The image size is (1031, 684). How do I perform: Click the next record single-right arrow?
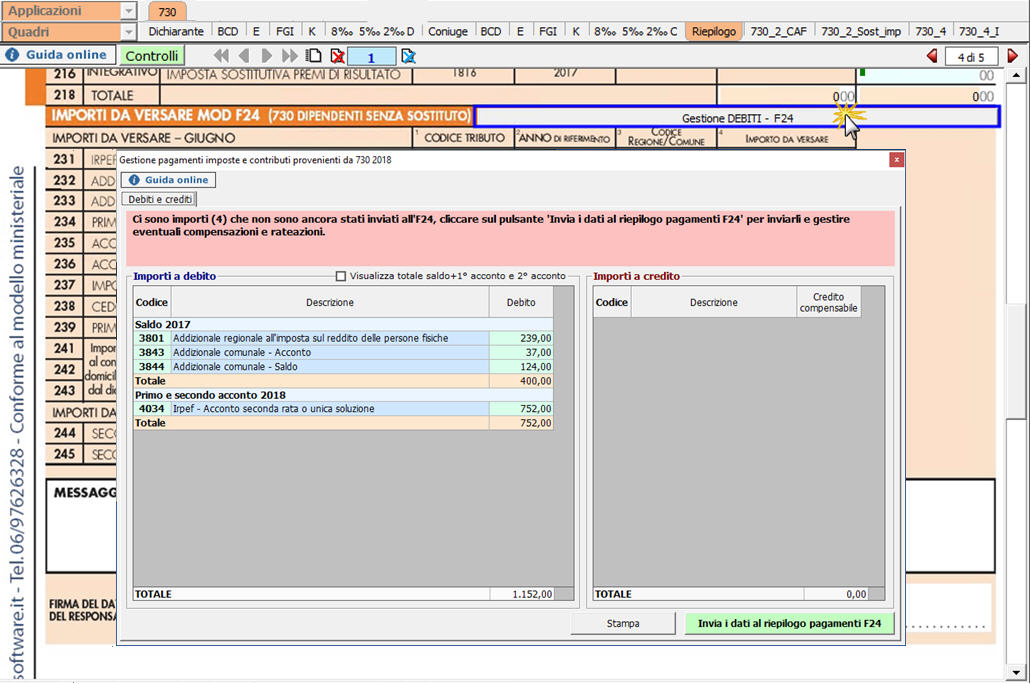(266, 56)
